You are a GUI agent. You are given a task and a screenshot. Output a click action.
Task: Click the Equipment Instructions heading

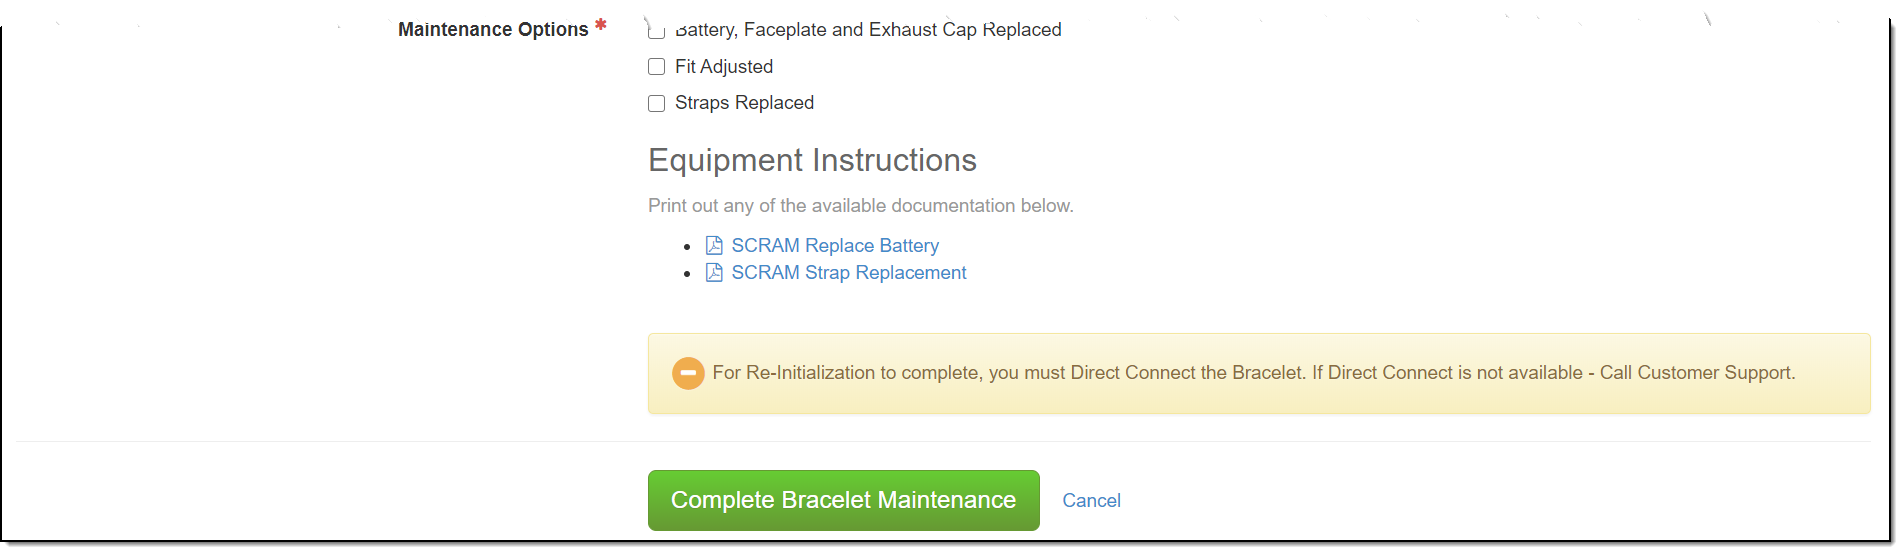pos(812,161)
